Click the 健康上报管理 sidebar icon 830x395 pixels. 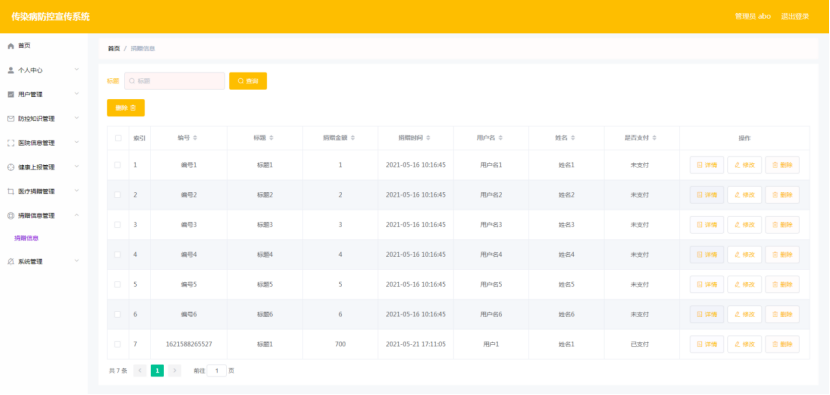coord(11,167)
